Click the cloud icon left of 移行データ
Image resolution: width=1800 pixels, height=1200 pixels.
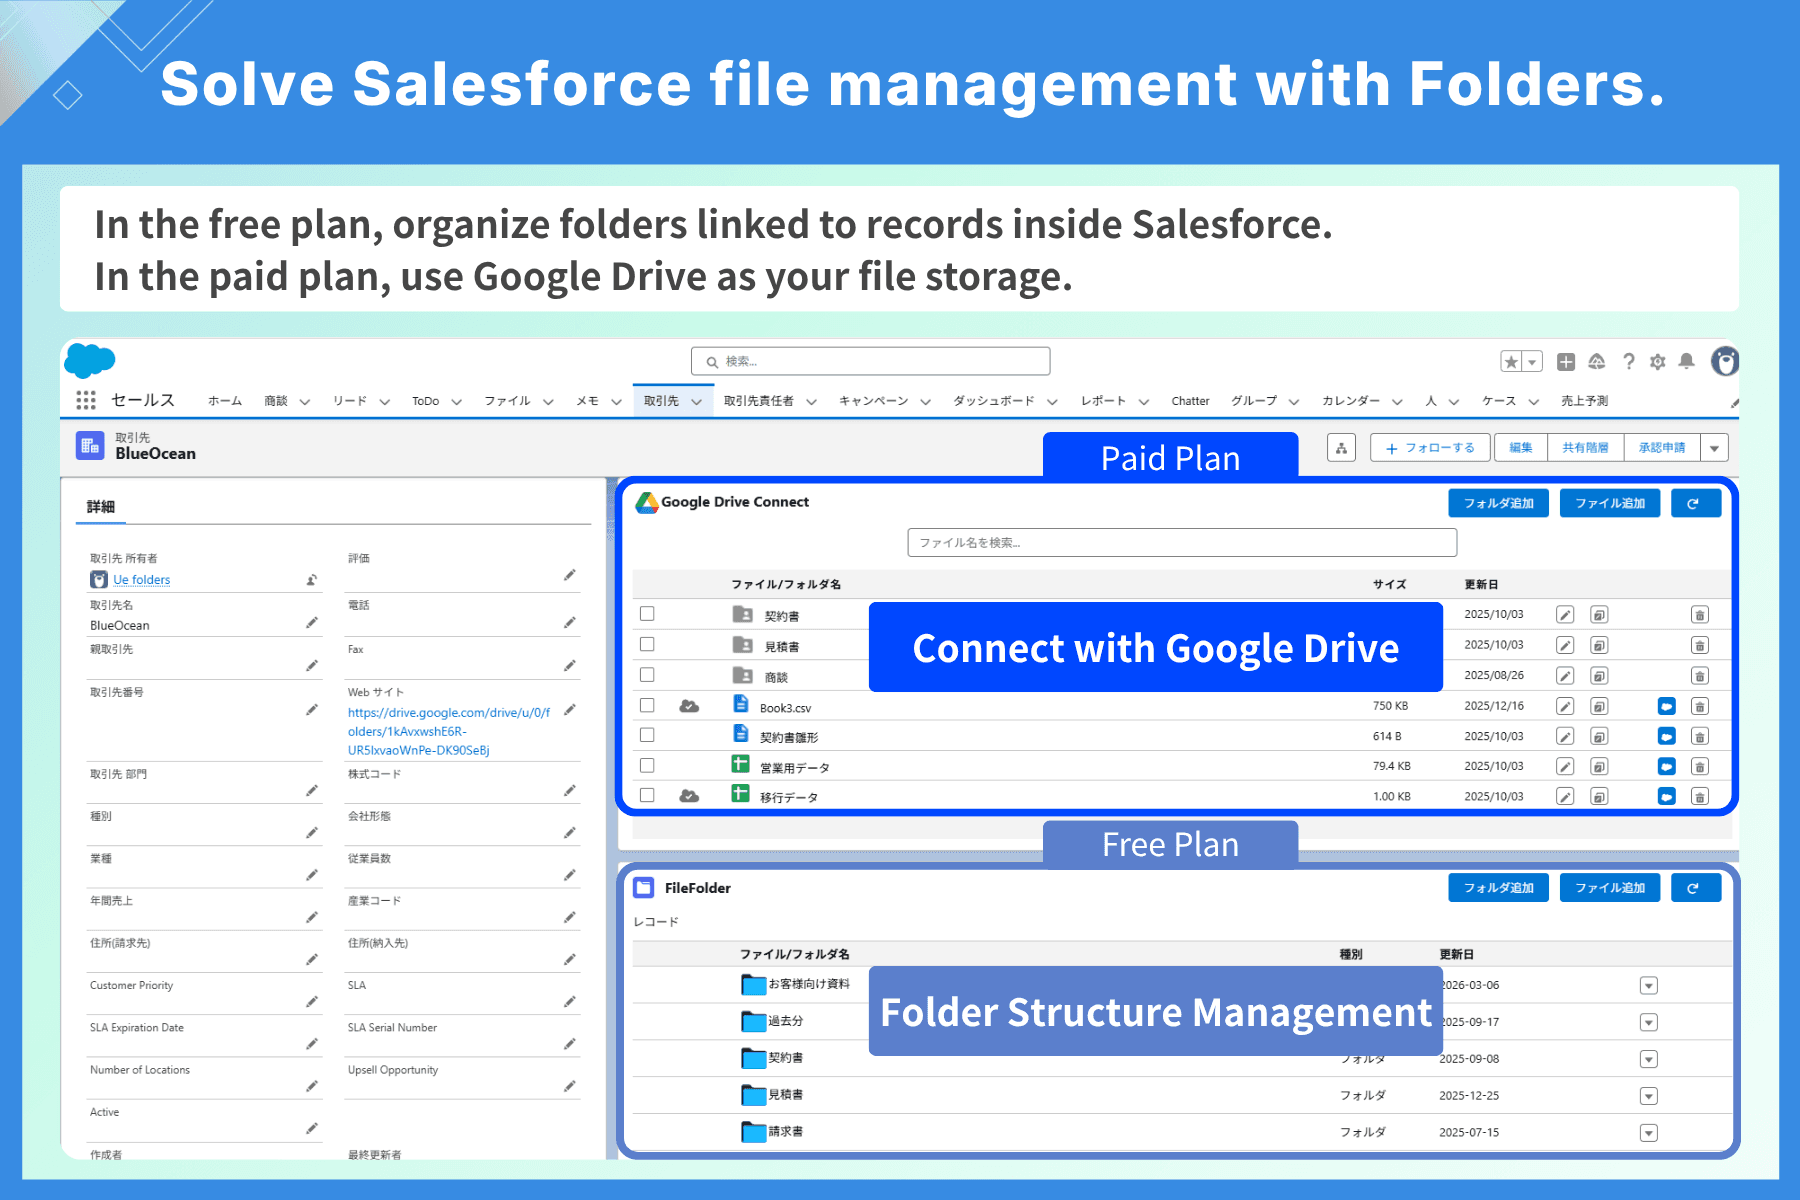[689, 796]
